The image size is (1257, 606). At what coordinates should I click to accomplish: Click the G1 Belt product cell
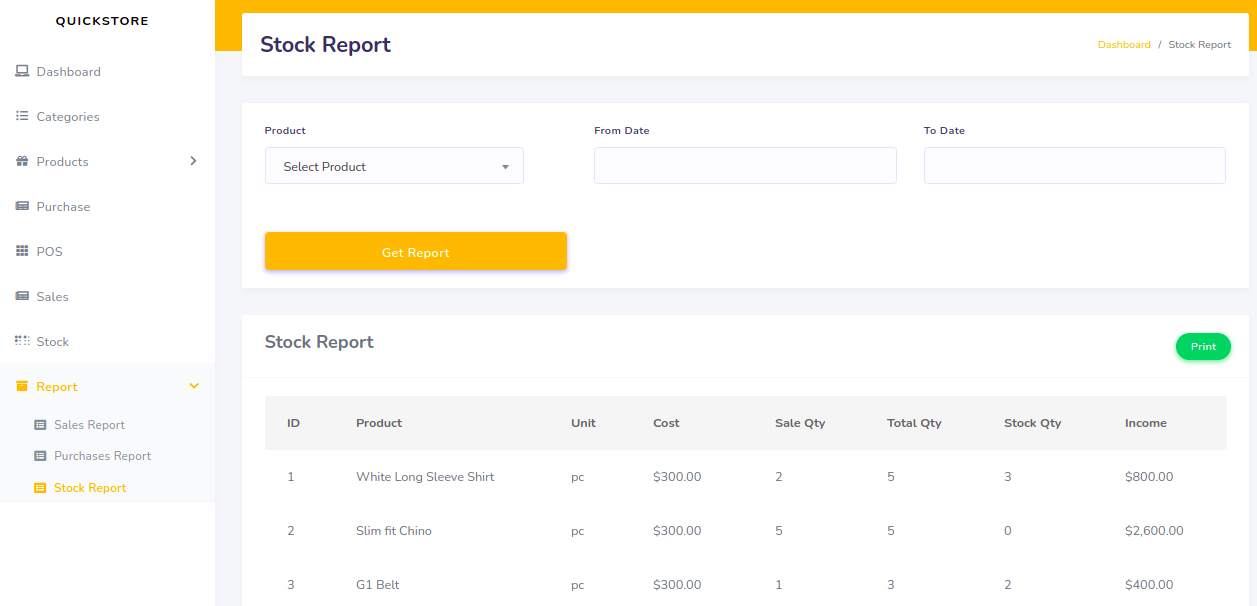pos(378,585)
